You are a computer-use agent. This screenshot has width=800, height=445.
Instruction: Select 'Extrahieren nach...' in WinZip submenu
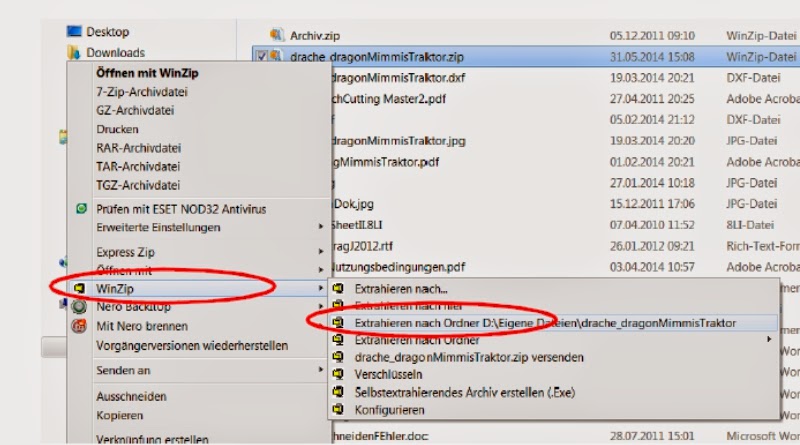coord(401,289)
